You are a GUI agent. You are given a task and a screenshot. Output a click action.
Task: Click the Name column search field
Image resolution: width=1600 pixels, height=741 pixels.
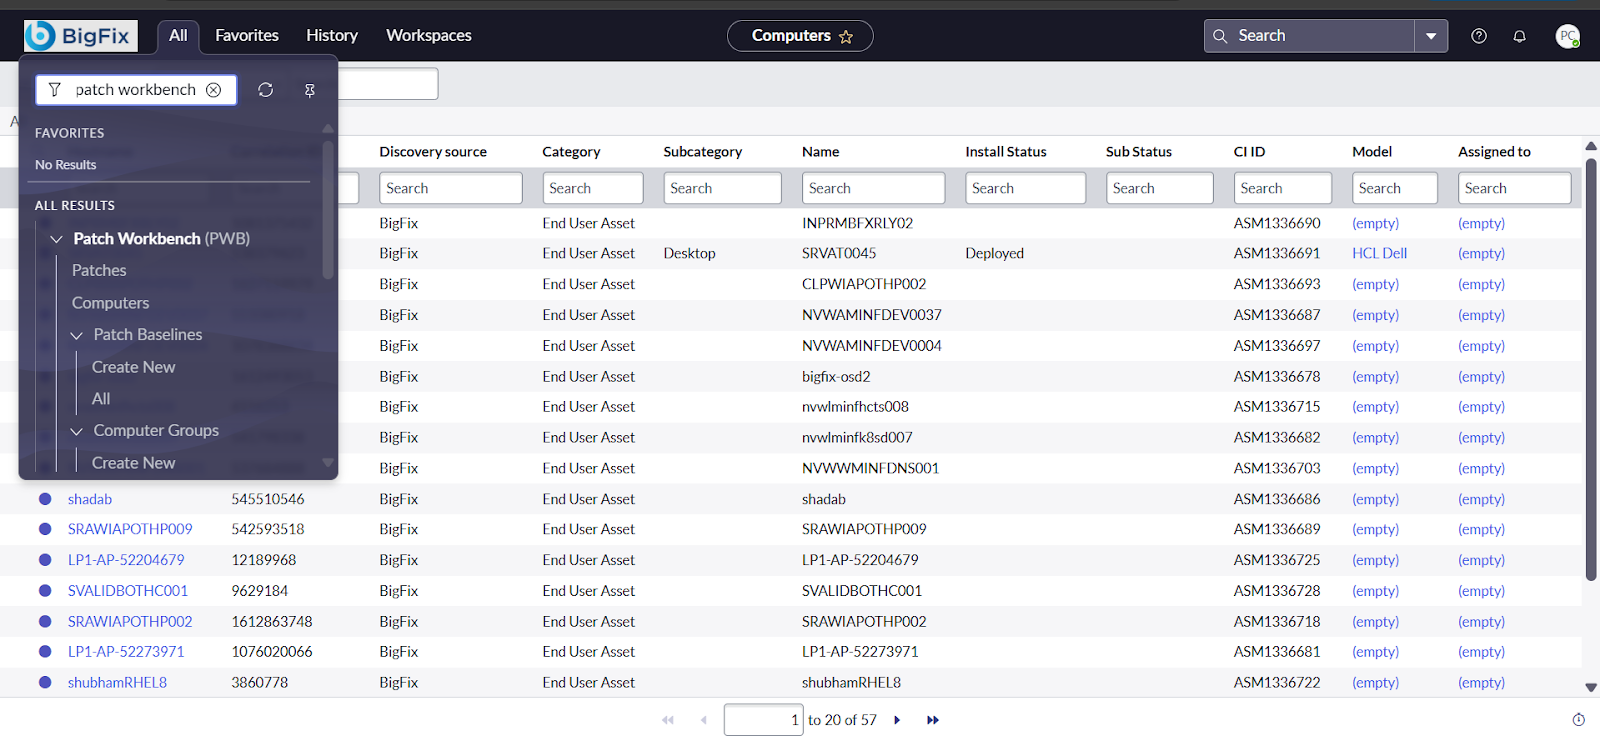[x=873, y=188]
